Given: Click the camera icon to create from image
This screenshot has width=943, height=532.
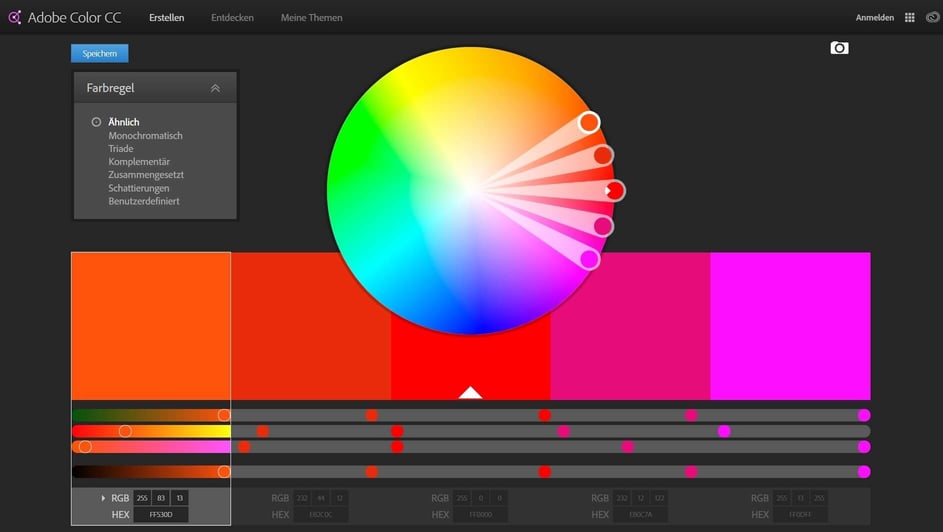Looking at the screenshot, I should [x=840, y=47].
